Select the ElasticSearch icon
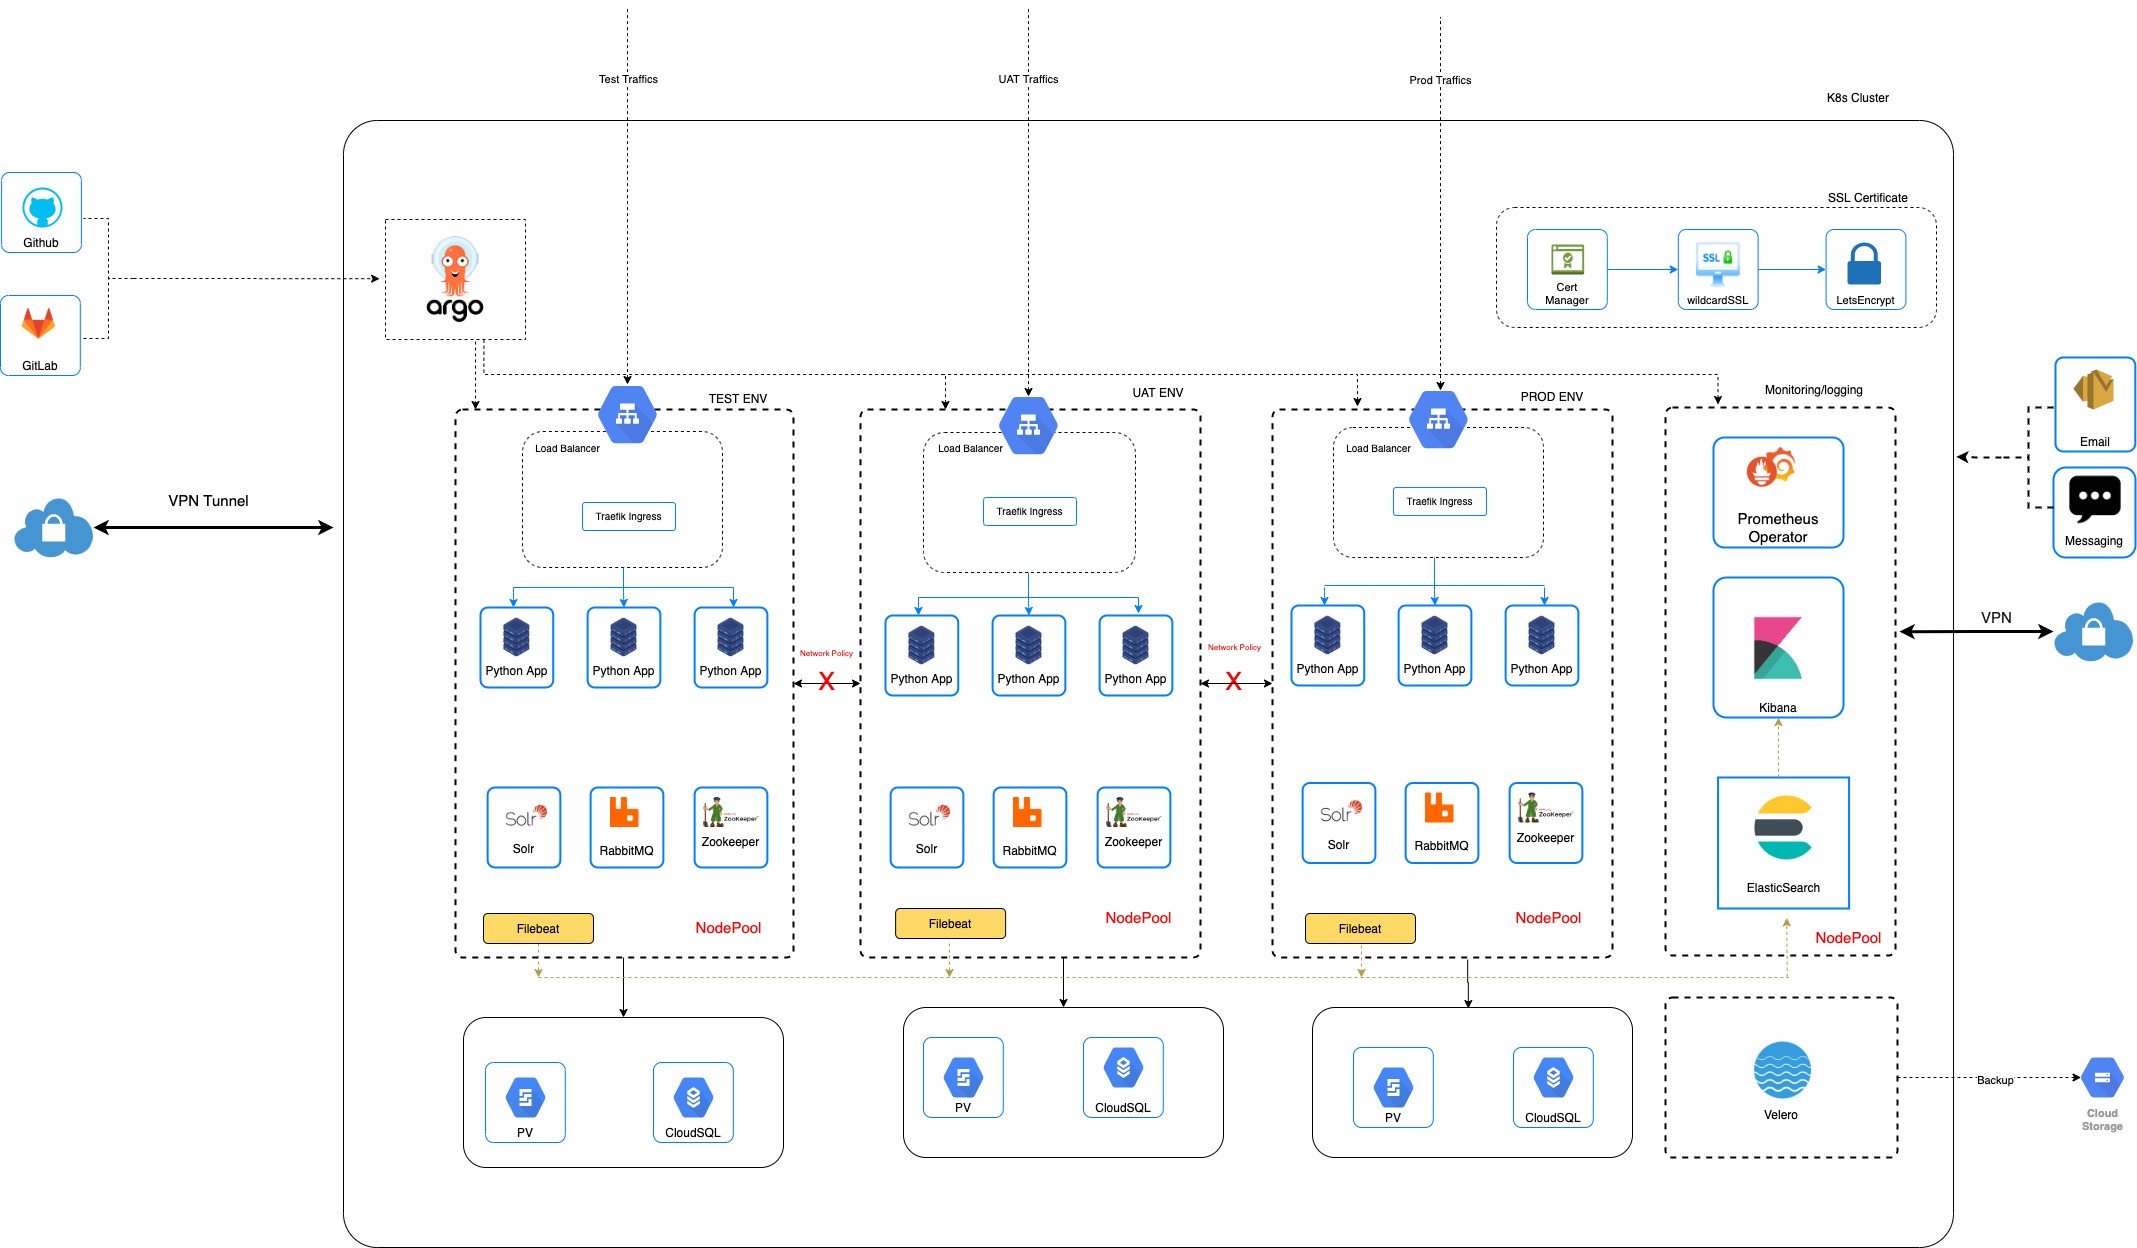The height and width of the screenshot is (1248, 2137). pos(1783,828)
